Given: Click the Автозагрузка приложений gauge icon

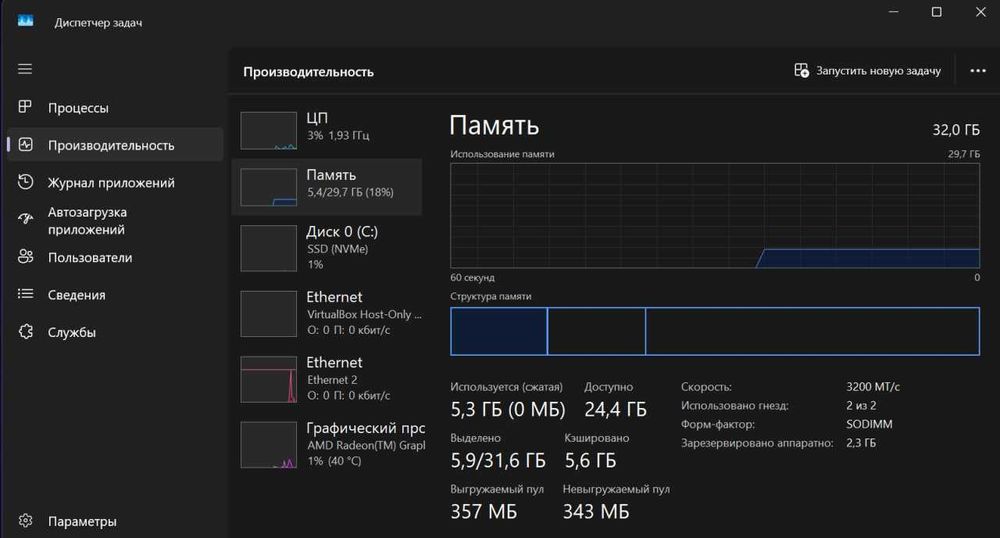Looking at the screenshot, I should [x=26, y=219].
